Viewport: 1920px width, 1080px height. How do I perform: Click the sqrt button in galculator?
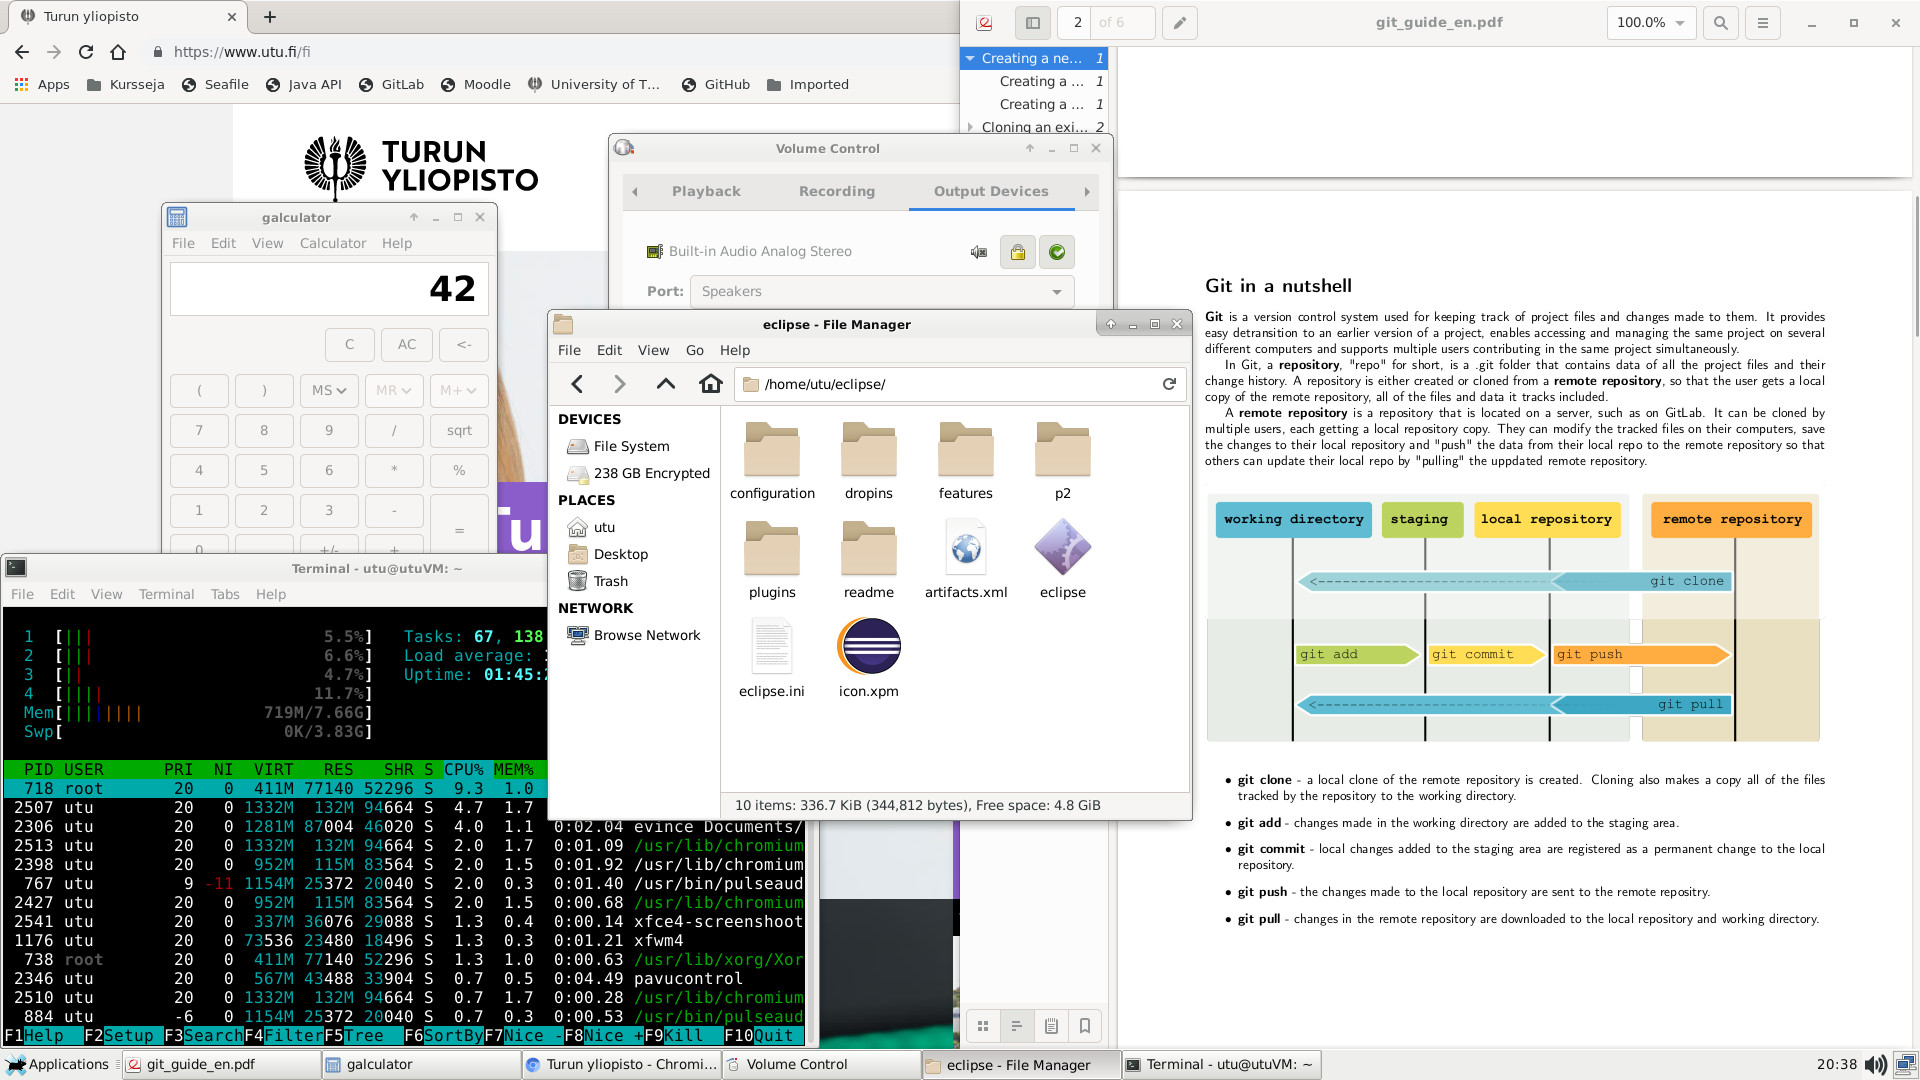(x=459, y=431)
